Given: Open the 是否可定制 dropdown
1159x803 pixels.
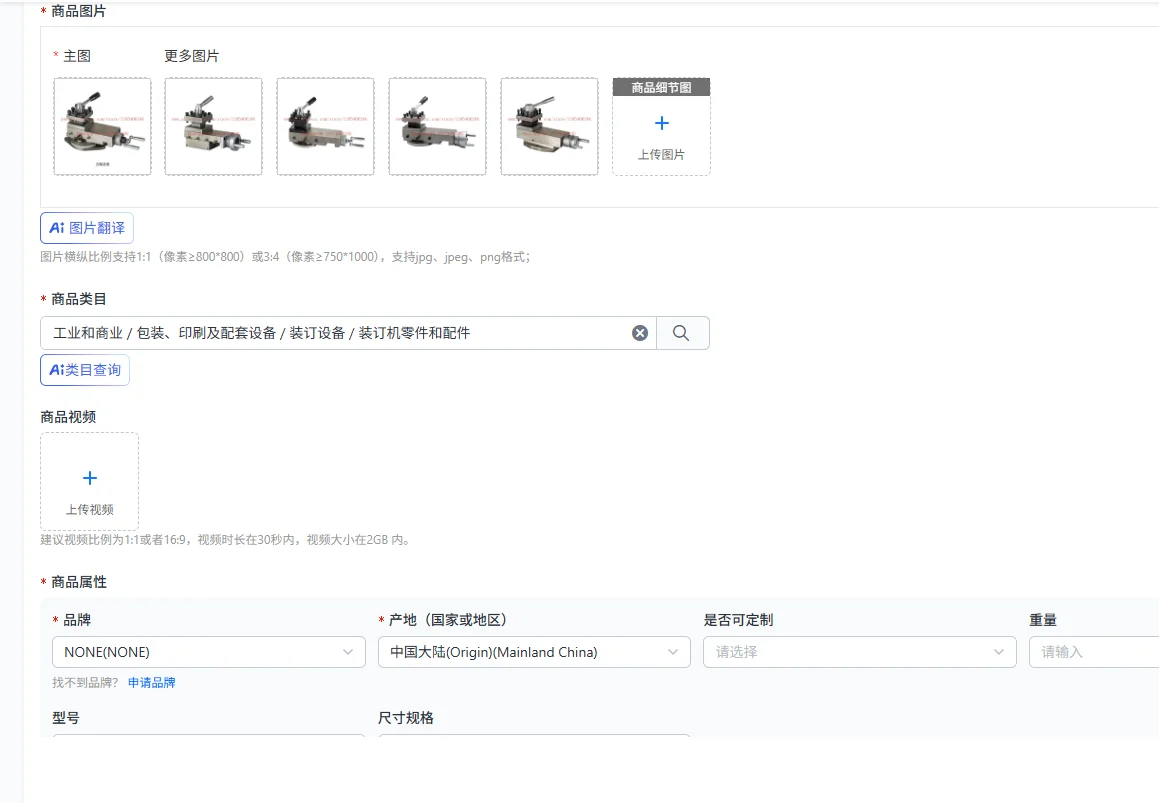Looking at the screenshot, I should tap(860, 652).
